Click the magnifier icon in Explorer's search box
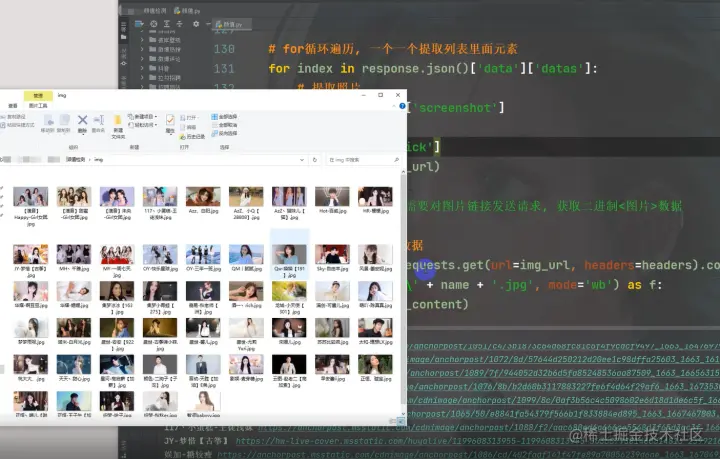 (396, 160)
